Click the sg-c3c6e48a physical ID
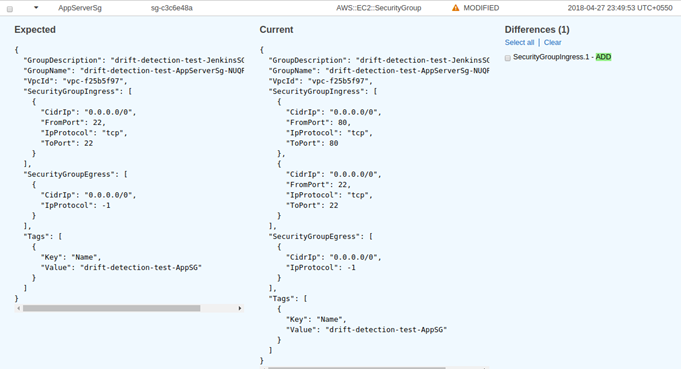This screenshot has height=369, width=681. (172, 8)
